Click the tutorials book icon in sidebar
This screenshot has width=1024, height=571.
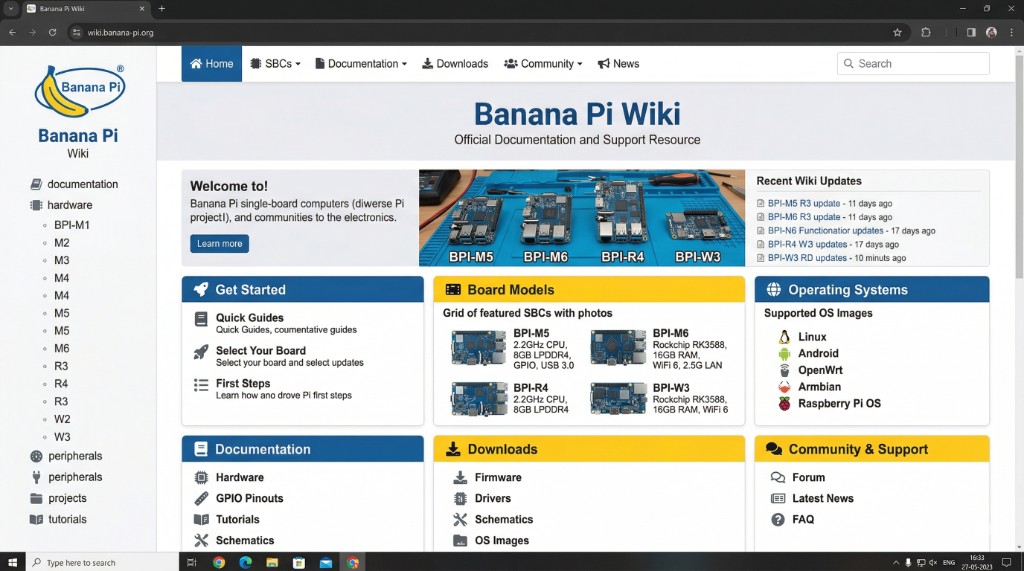pyautogui.click(x=37, y=519)
